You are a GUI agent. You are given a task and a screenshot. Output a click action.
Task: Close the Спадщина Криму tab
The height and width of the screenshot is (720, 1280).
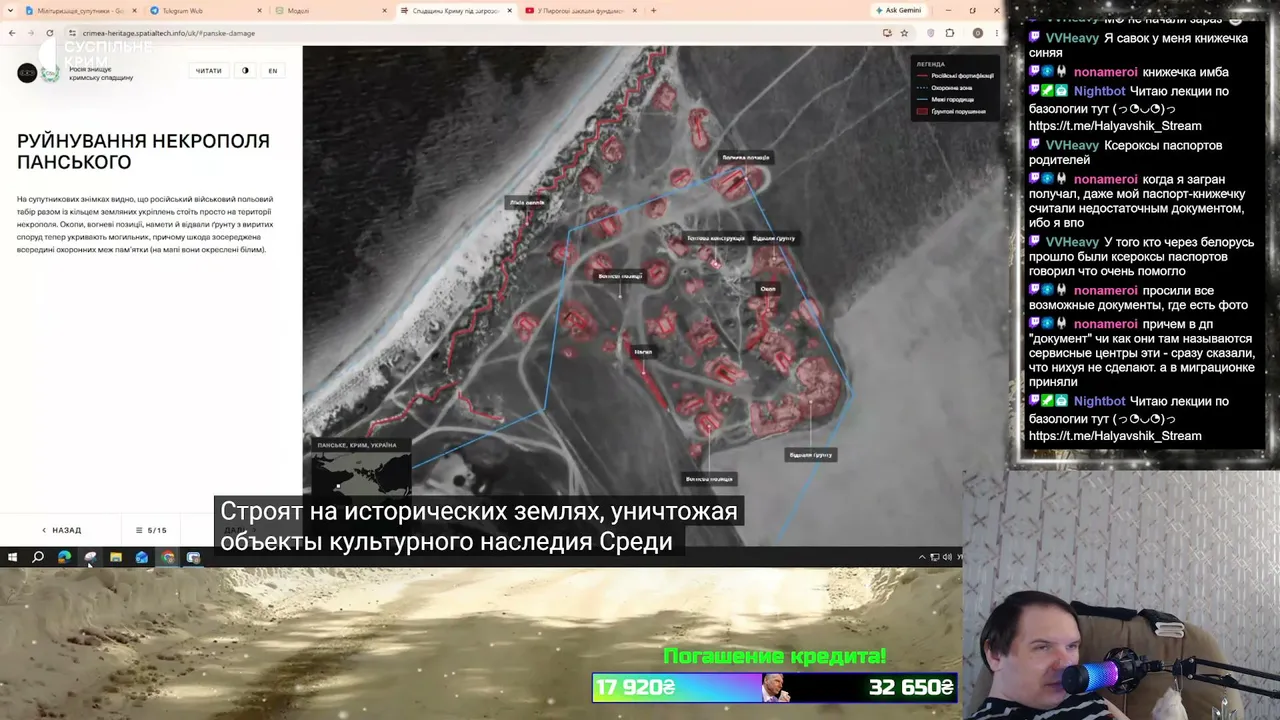click(x=509, y=11)
